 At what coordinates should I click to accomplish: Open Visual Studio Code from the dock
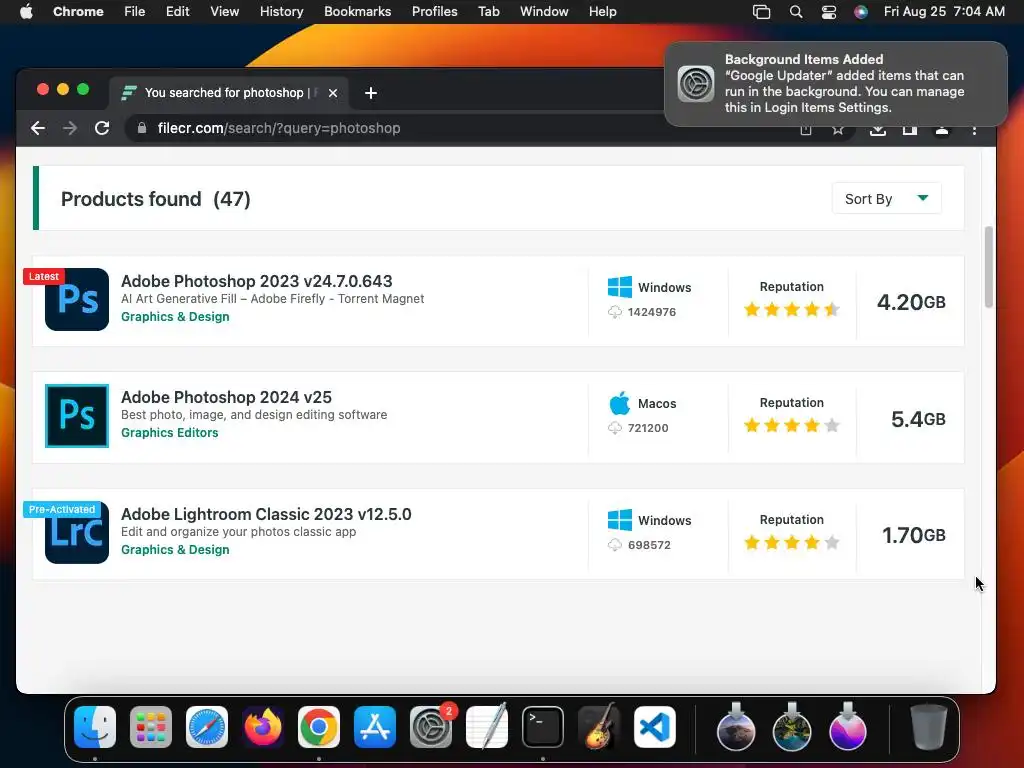click(x=655, y=727)
